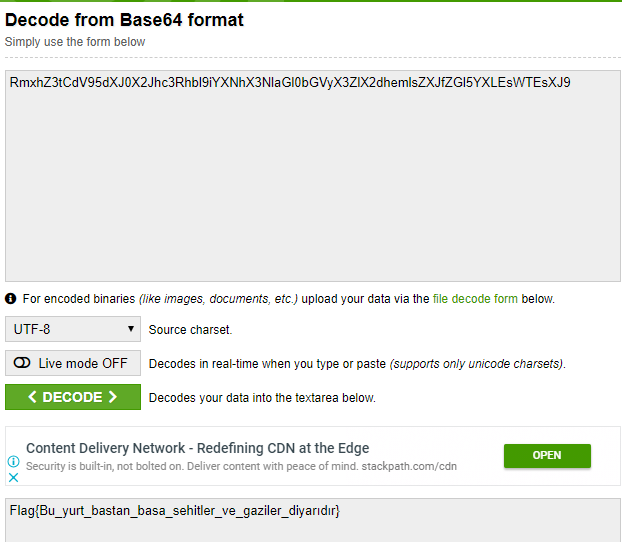The image size is (622, 542).
Task: Click the 'Content Delivery Network' ad headline
Action: point(197,448)
